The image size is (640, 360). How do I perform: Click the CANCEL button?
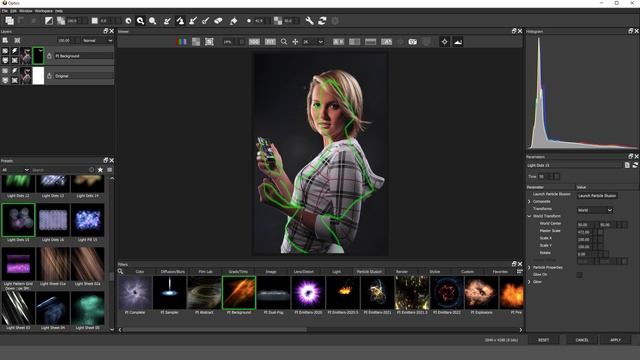coord(582,340)
